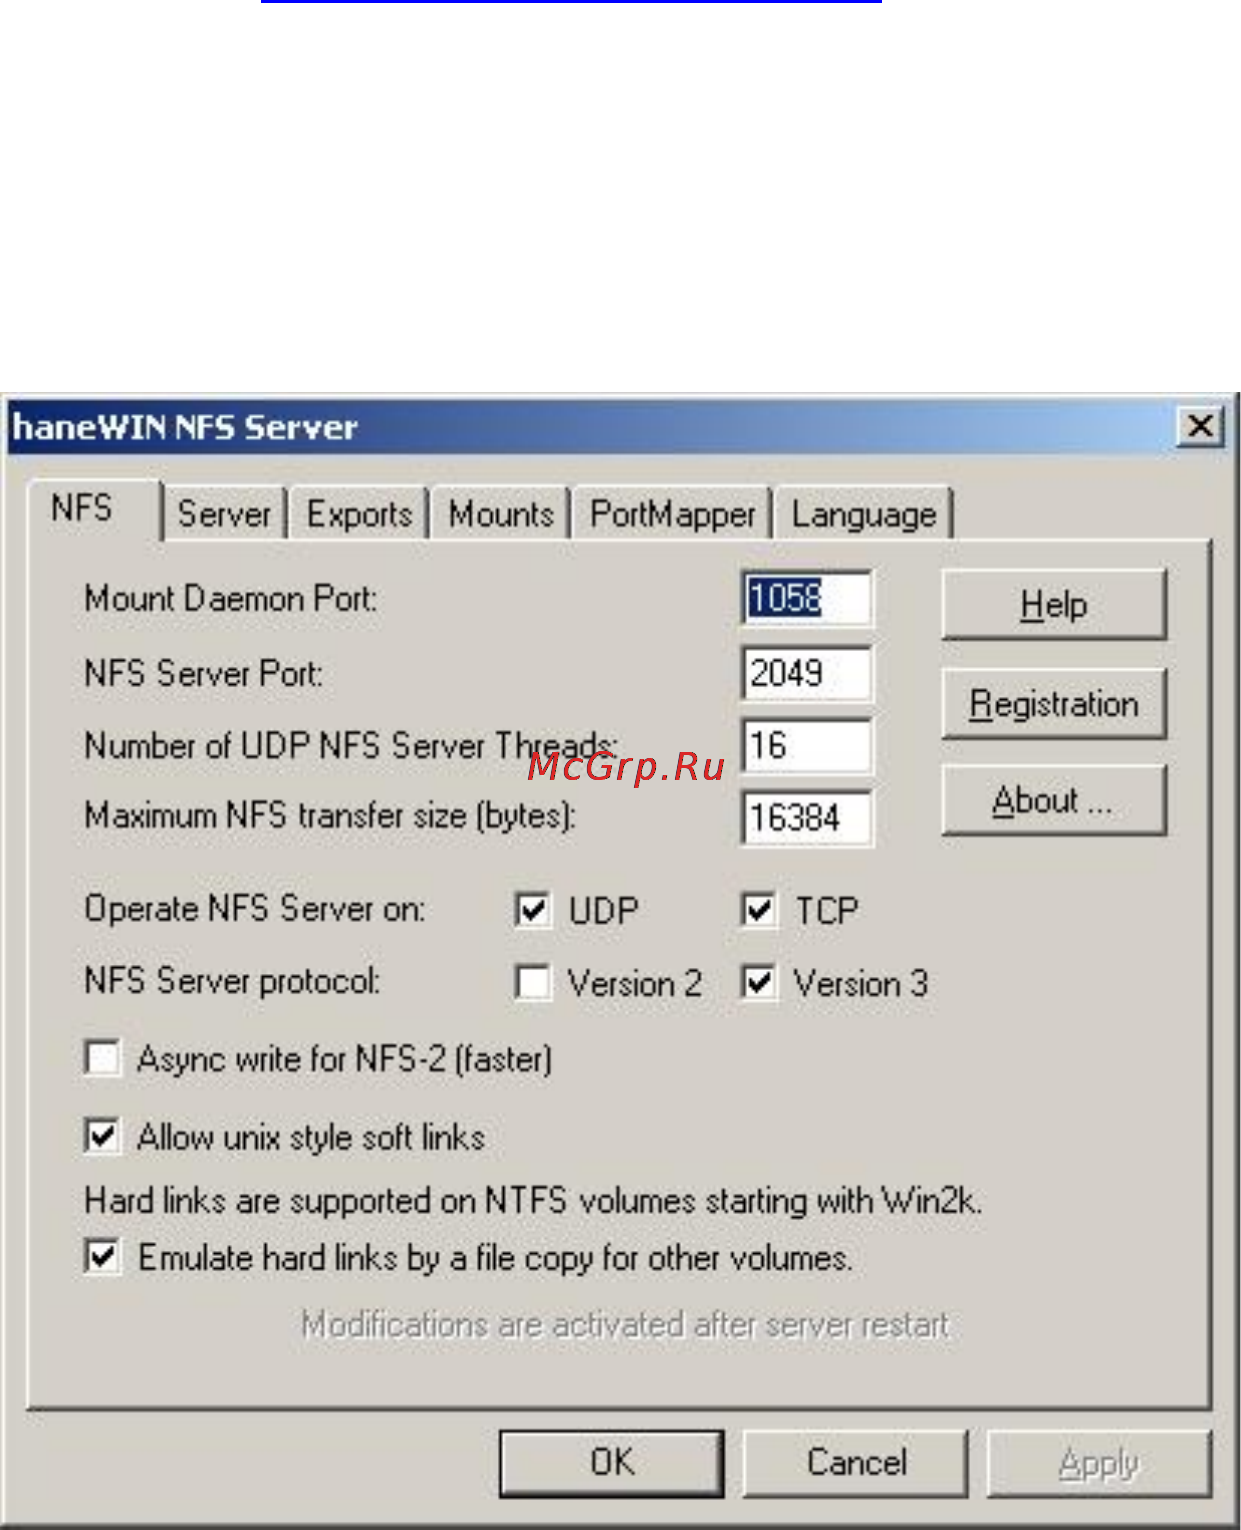Uncheck Emulate hard links by file copy
Image resolution: width=1241 pixels, height=1530 pixels.
(x=103, y=1257)
